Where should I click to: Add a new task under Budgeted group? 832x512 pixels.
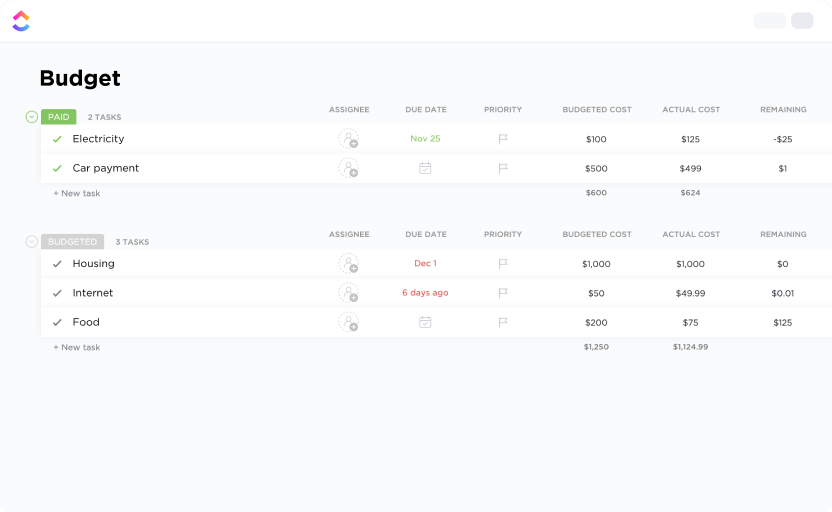77,347
